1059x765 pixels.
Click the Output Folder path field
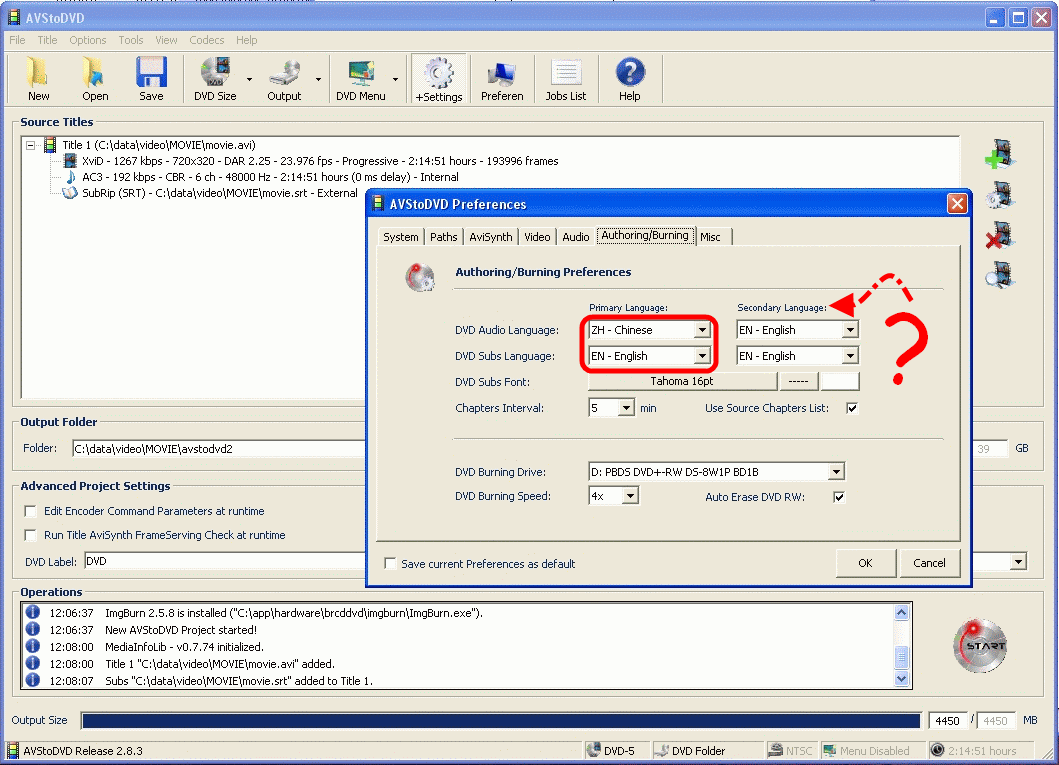tap(219, 449)
